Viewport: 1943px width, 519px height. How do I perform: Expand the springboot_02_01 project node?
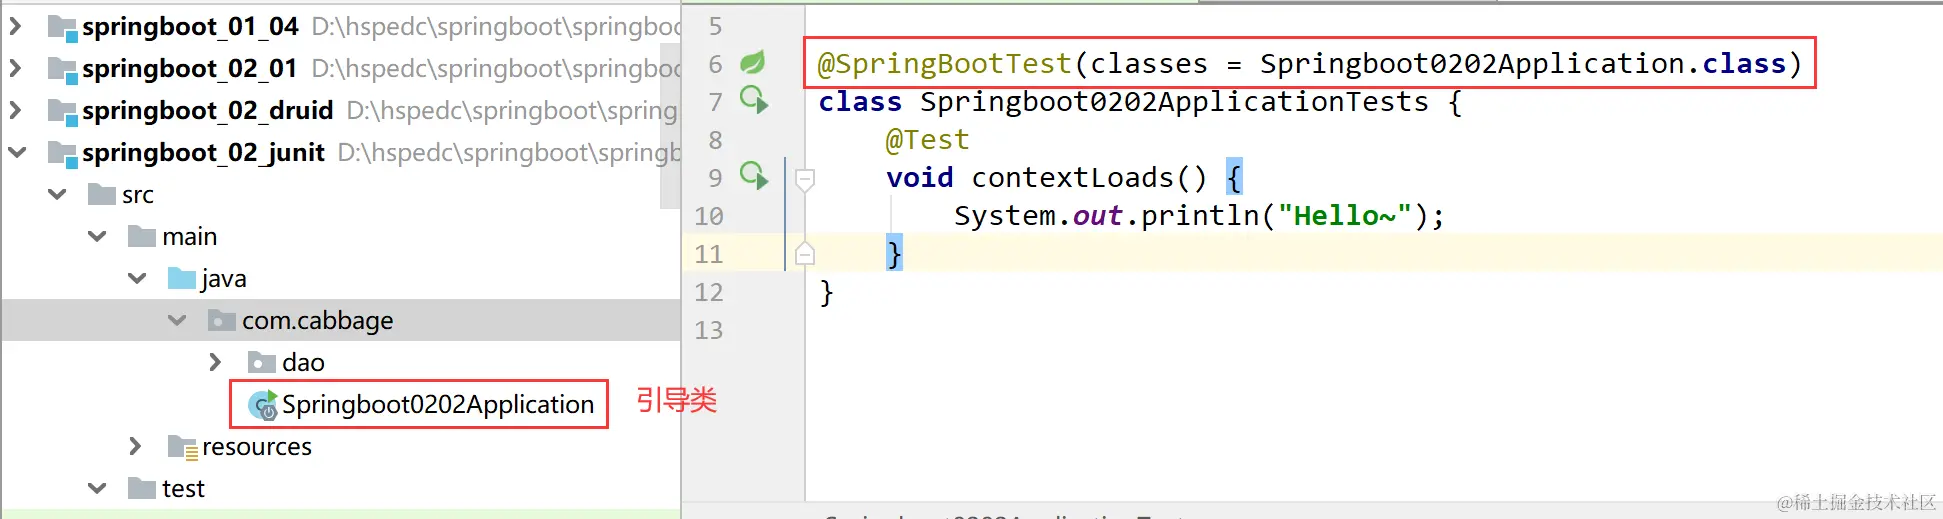[x=16, y=69]
